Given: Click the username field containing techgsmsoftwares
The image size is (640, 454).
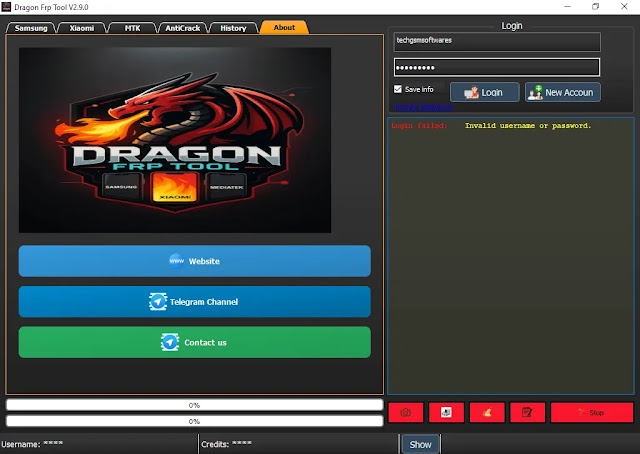Looking at the screenshot, I should click(x=497, y=42).
